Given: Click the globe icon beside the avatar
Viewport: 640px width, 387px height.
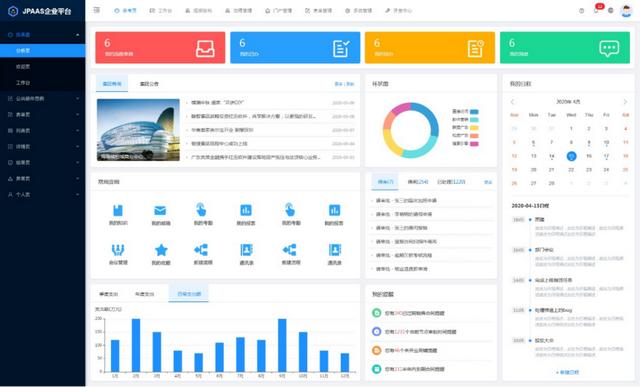Looking at the screenshot, I should pyautogui.click(x=611, y=11).
